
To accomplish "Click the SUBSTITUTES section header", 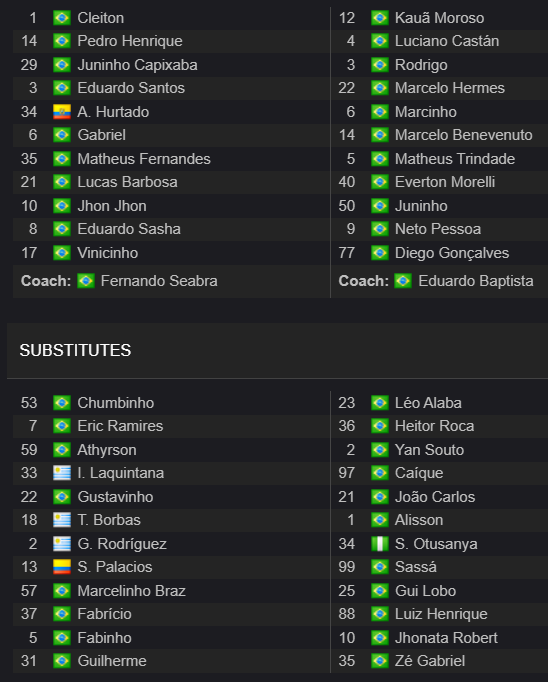I will tap(75, 350).
